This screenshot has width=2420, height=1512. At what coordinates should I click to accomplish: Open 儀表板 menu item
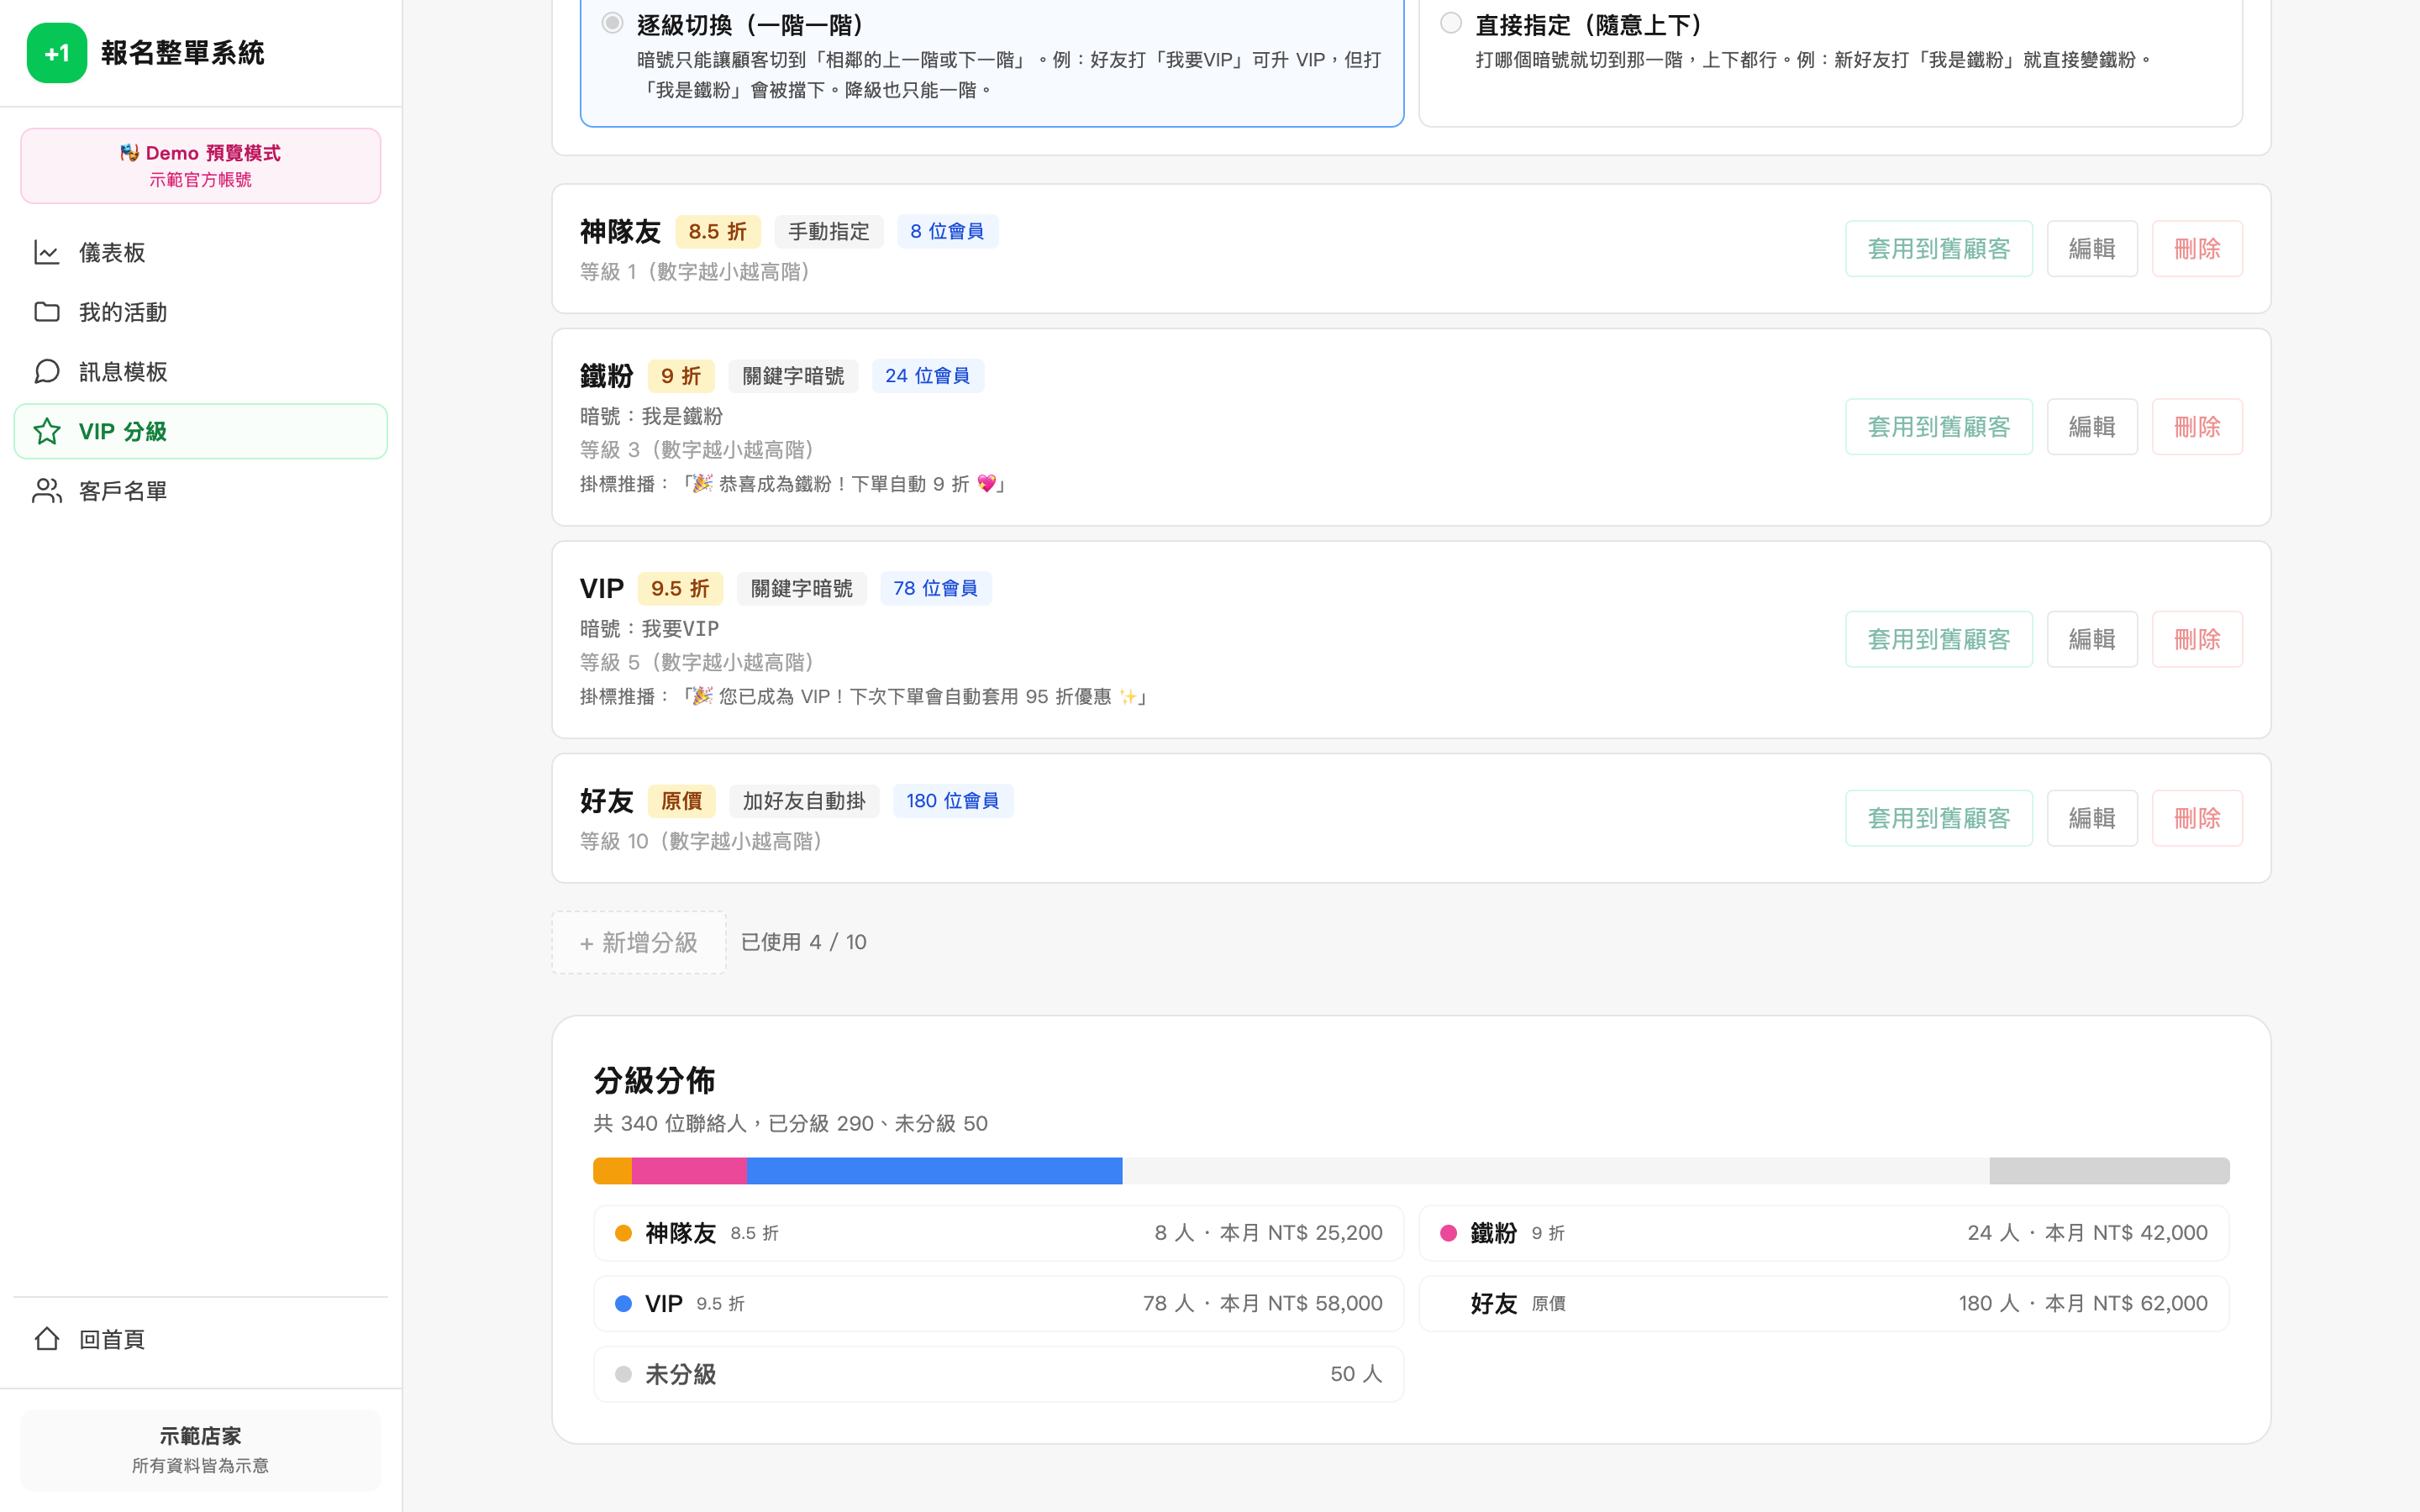click(201, 252)
